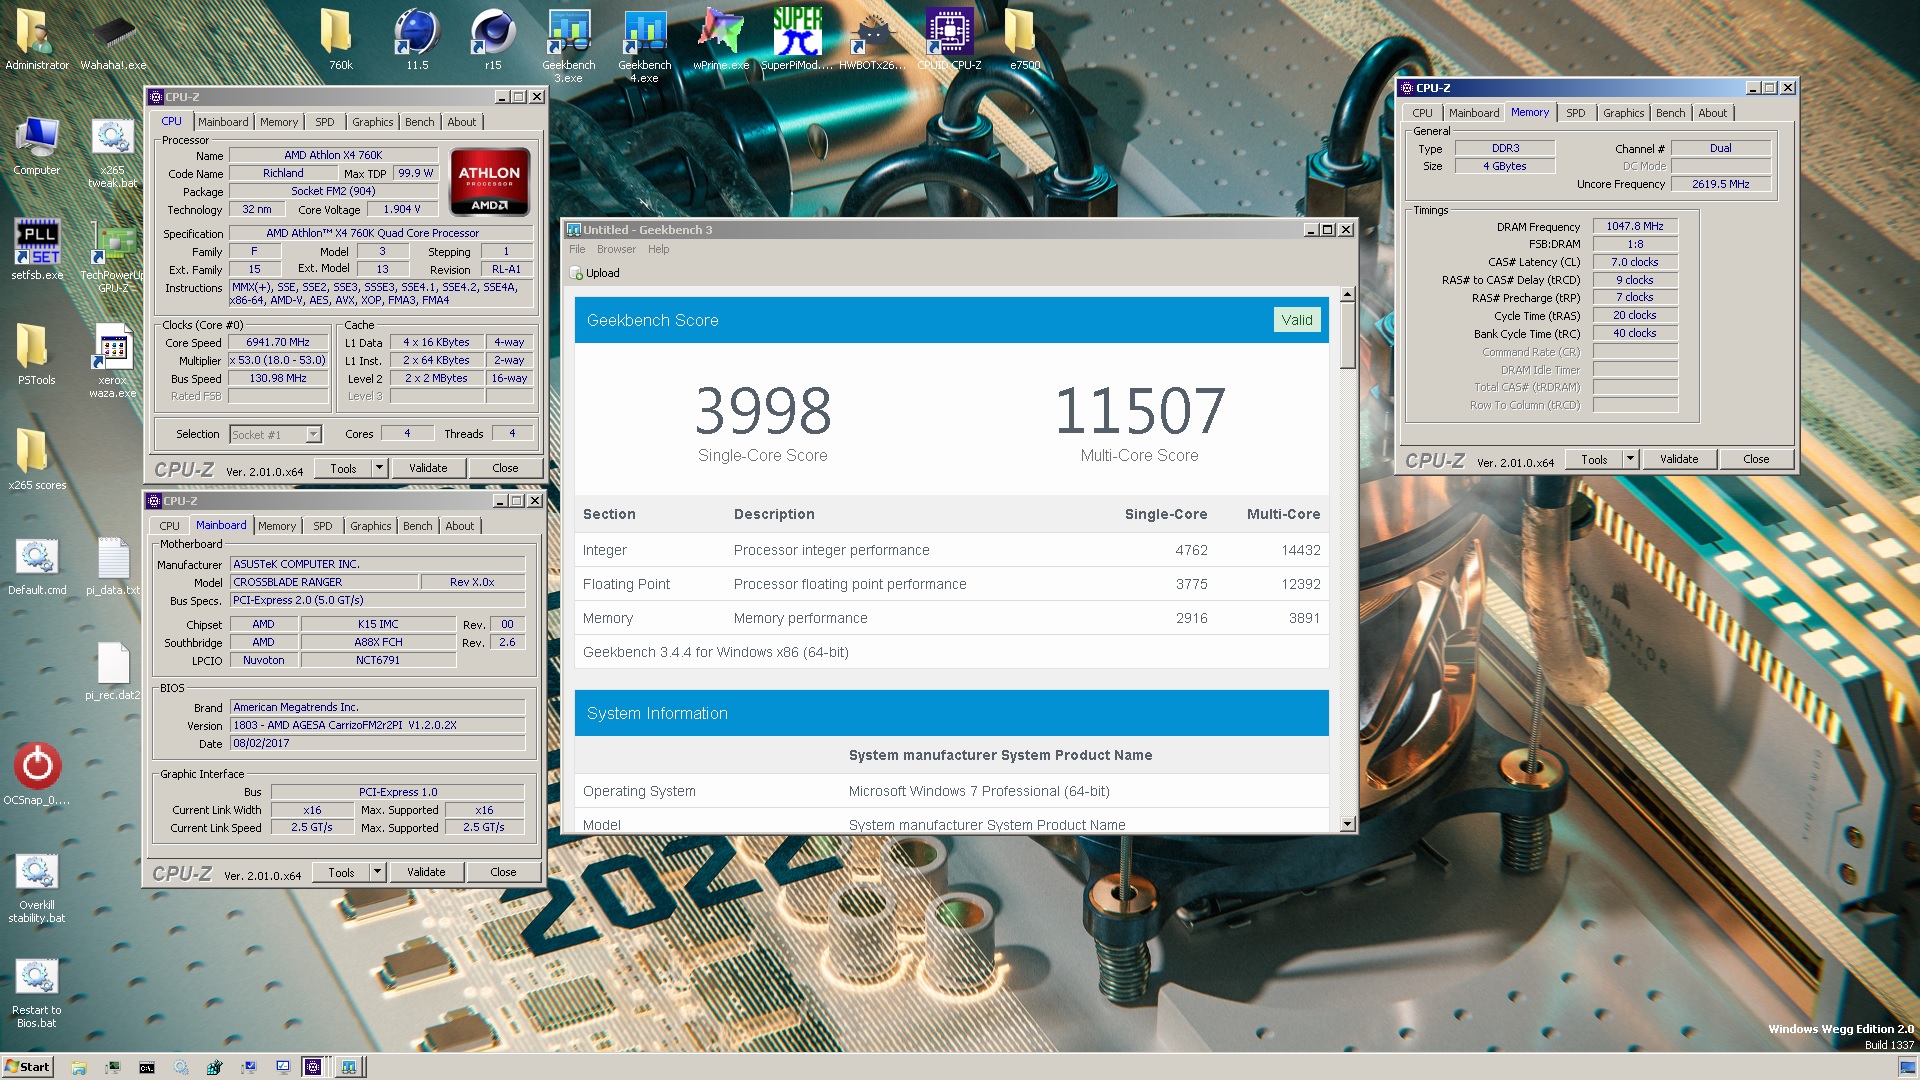Image resolution: width=1920 pixels, height=1080 pixels.
Task: Open the Administrator folder on desktop
Action: click(x=37, y=40)
